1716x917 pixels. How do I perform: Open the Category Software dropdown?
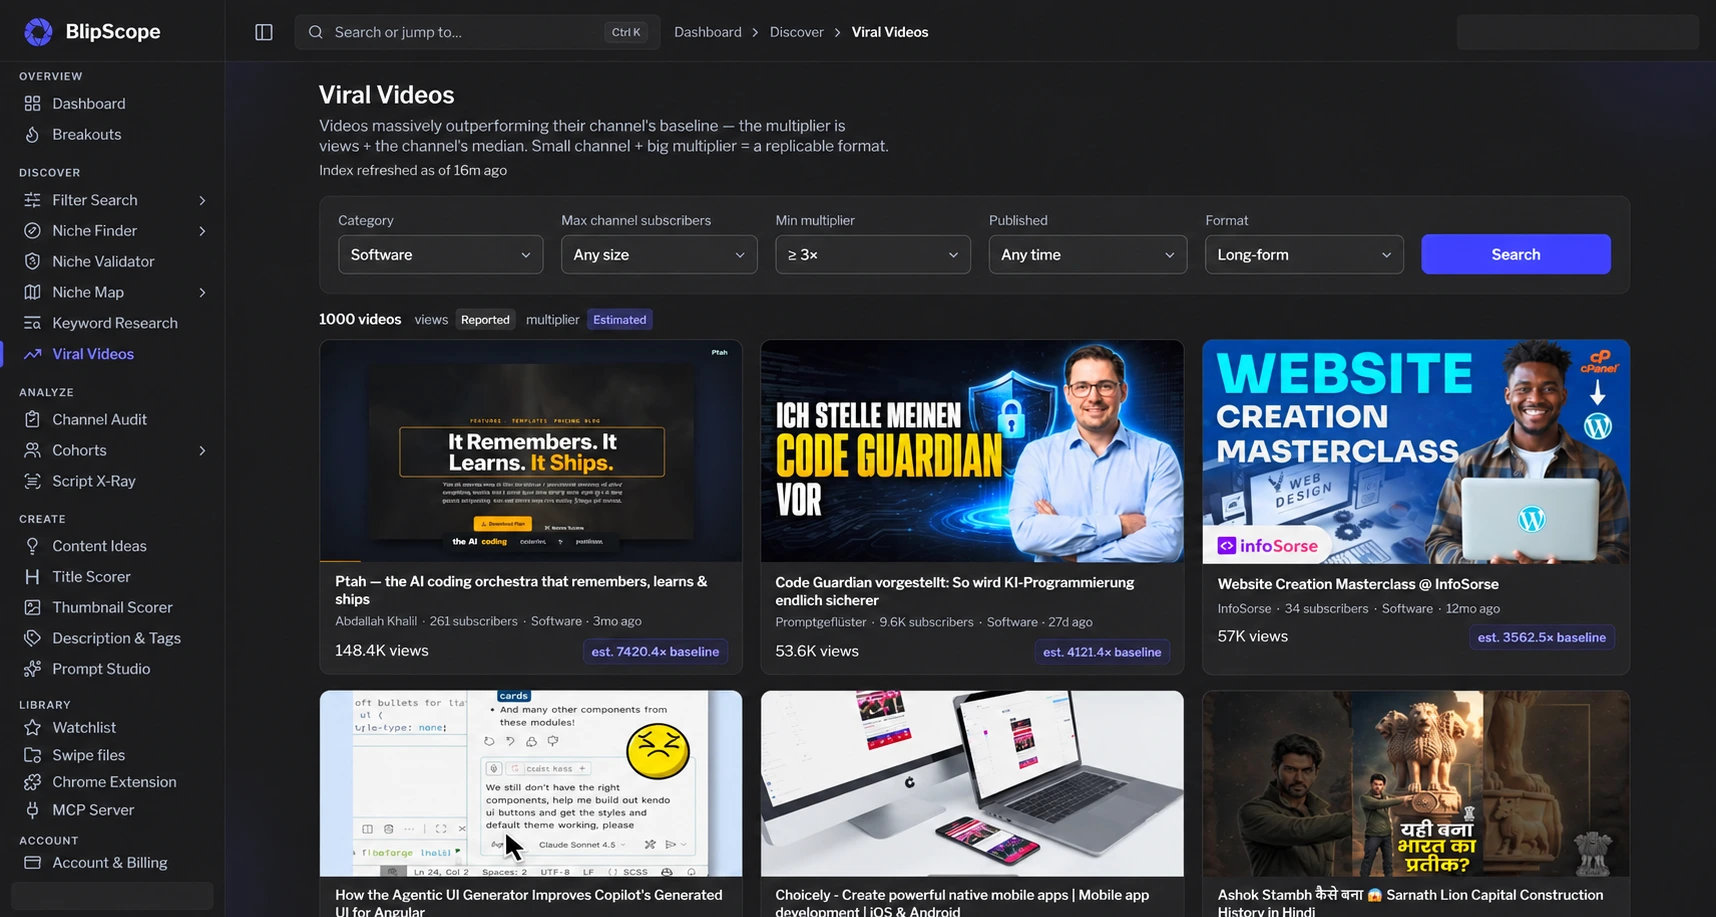(440, 254)
